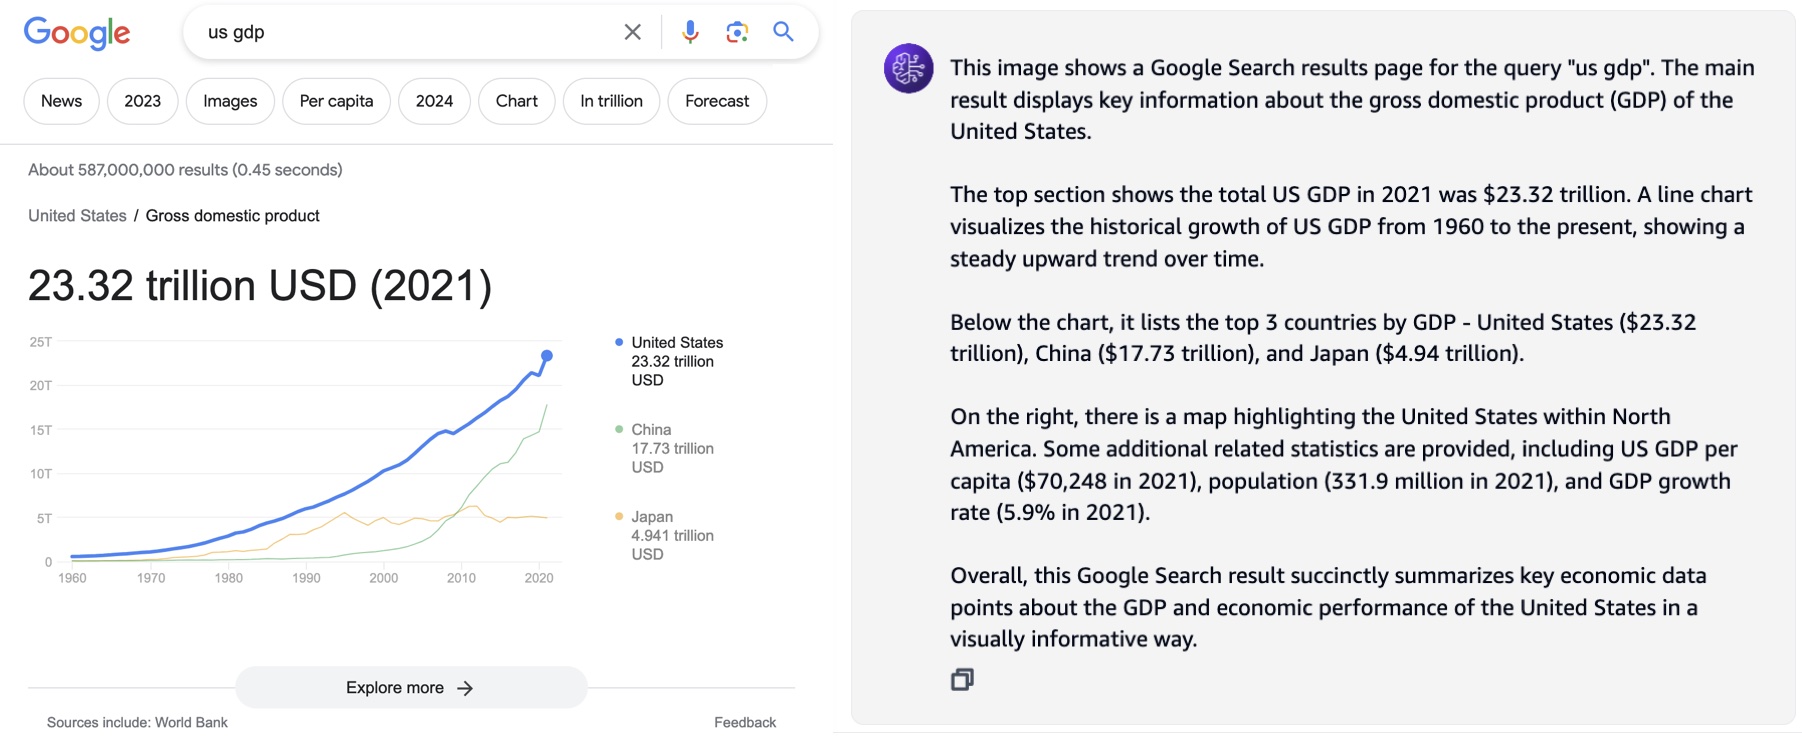This screenshot has height=736, width=1802.
Task: Click the us gdp search input field
Action: 400,32
